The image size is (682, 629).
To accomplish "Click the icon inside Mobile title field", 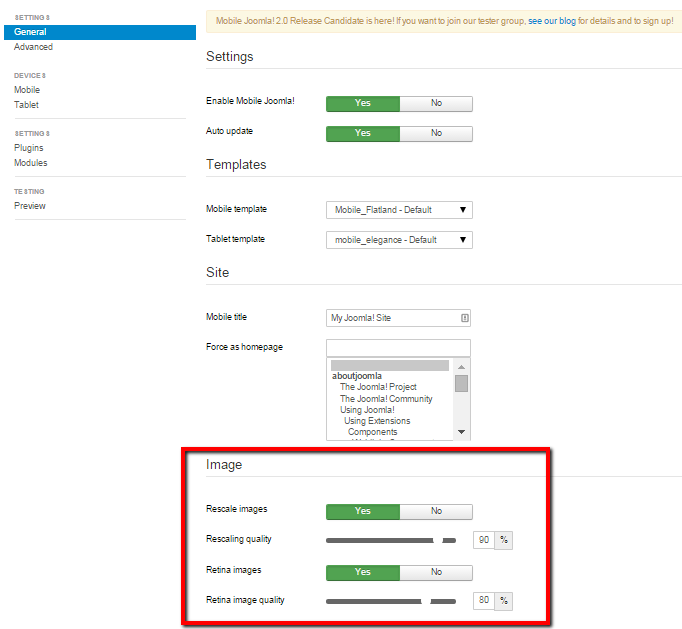I will [x=465, y=318].
